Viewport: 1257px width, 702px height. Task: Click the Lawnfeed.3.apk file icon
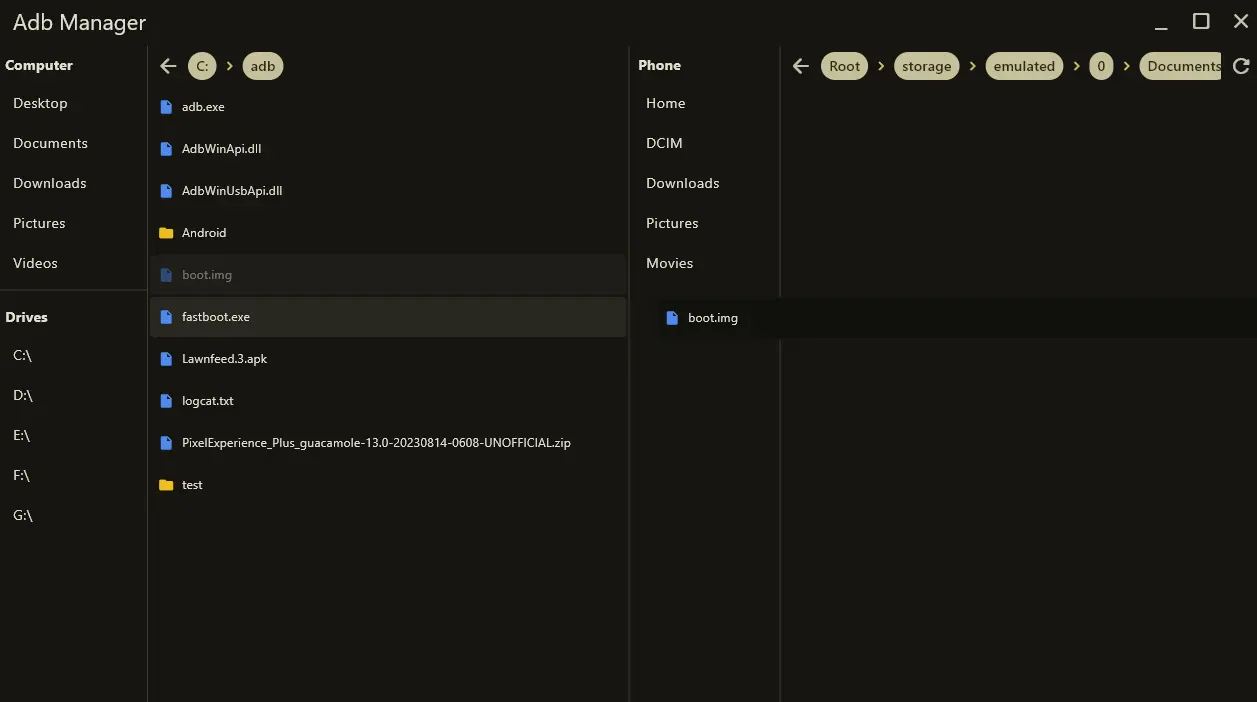(x=166, y=359)
